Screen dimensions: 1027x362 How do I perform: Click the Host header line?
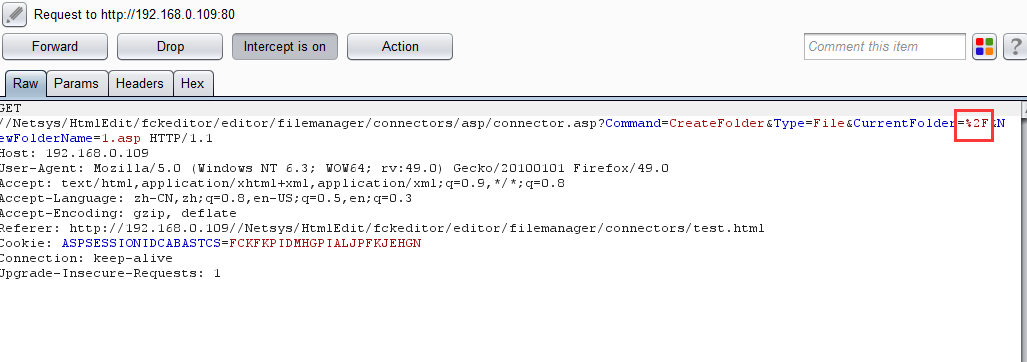click(74, 153)
